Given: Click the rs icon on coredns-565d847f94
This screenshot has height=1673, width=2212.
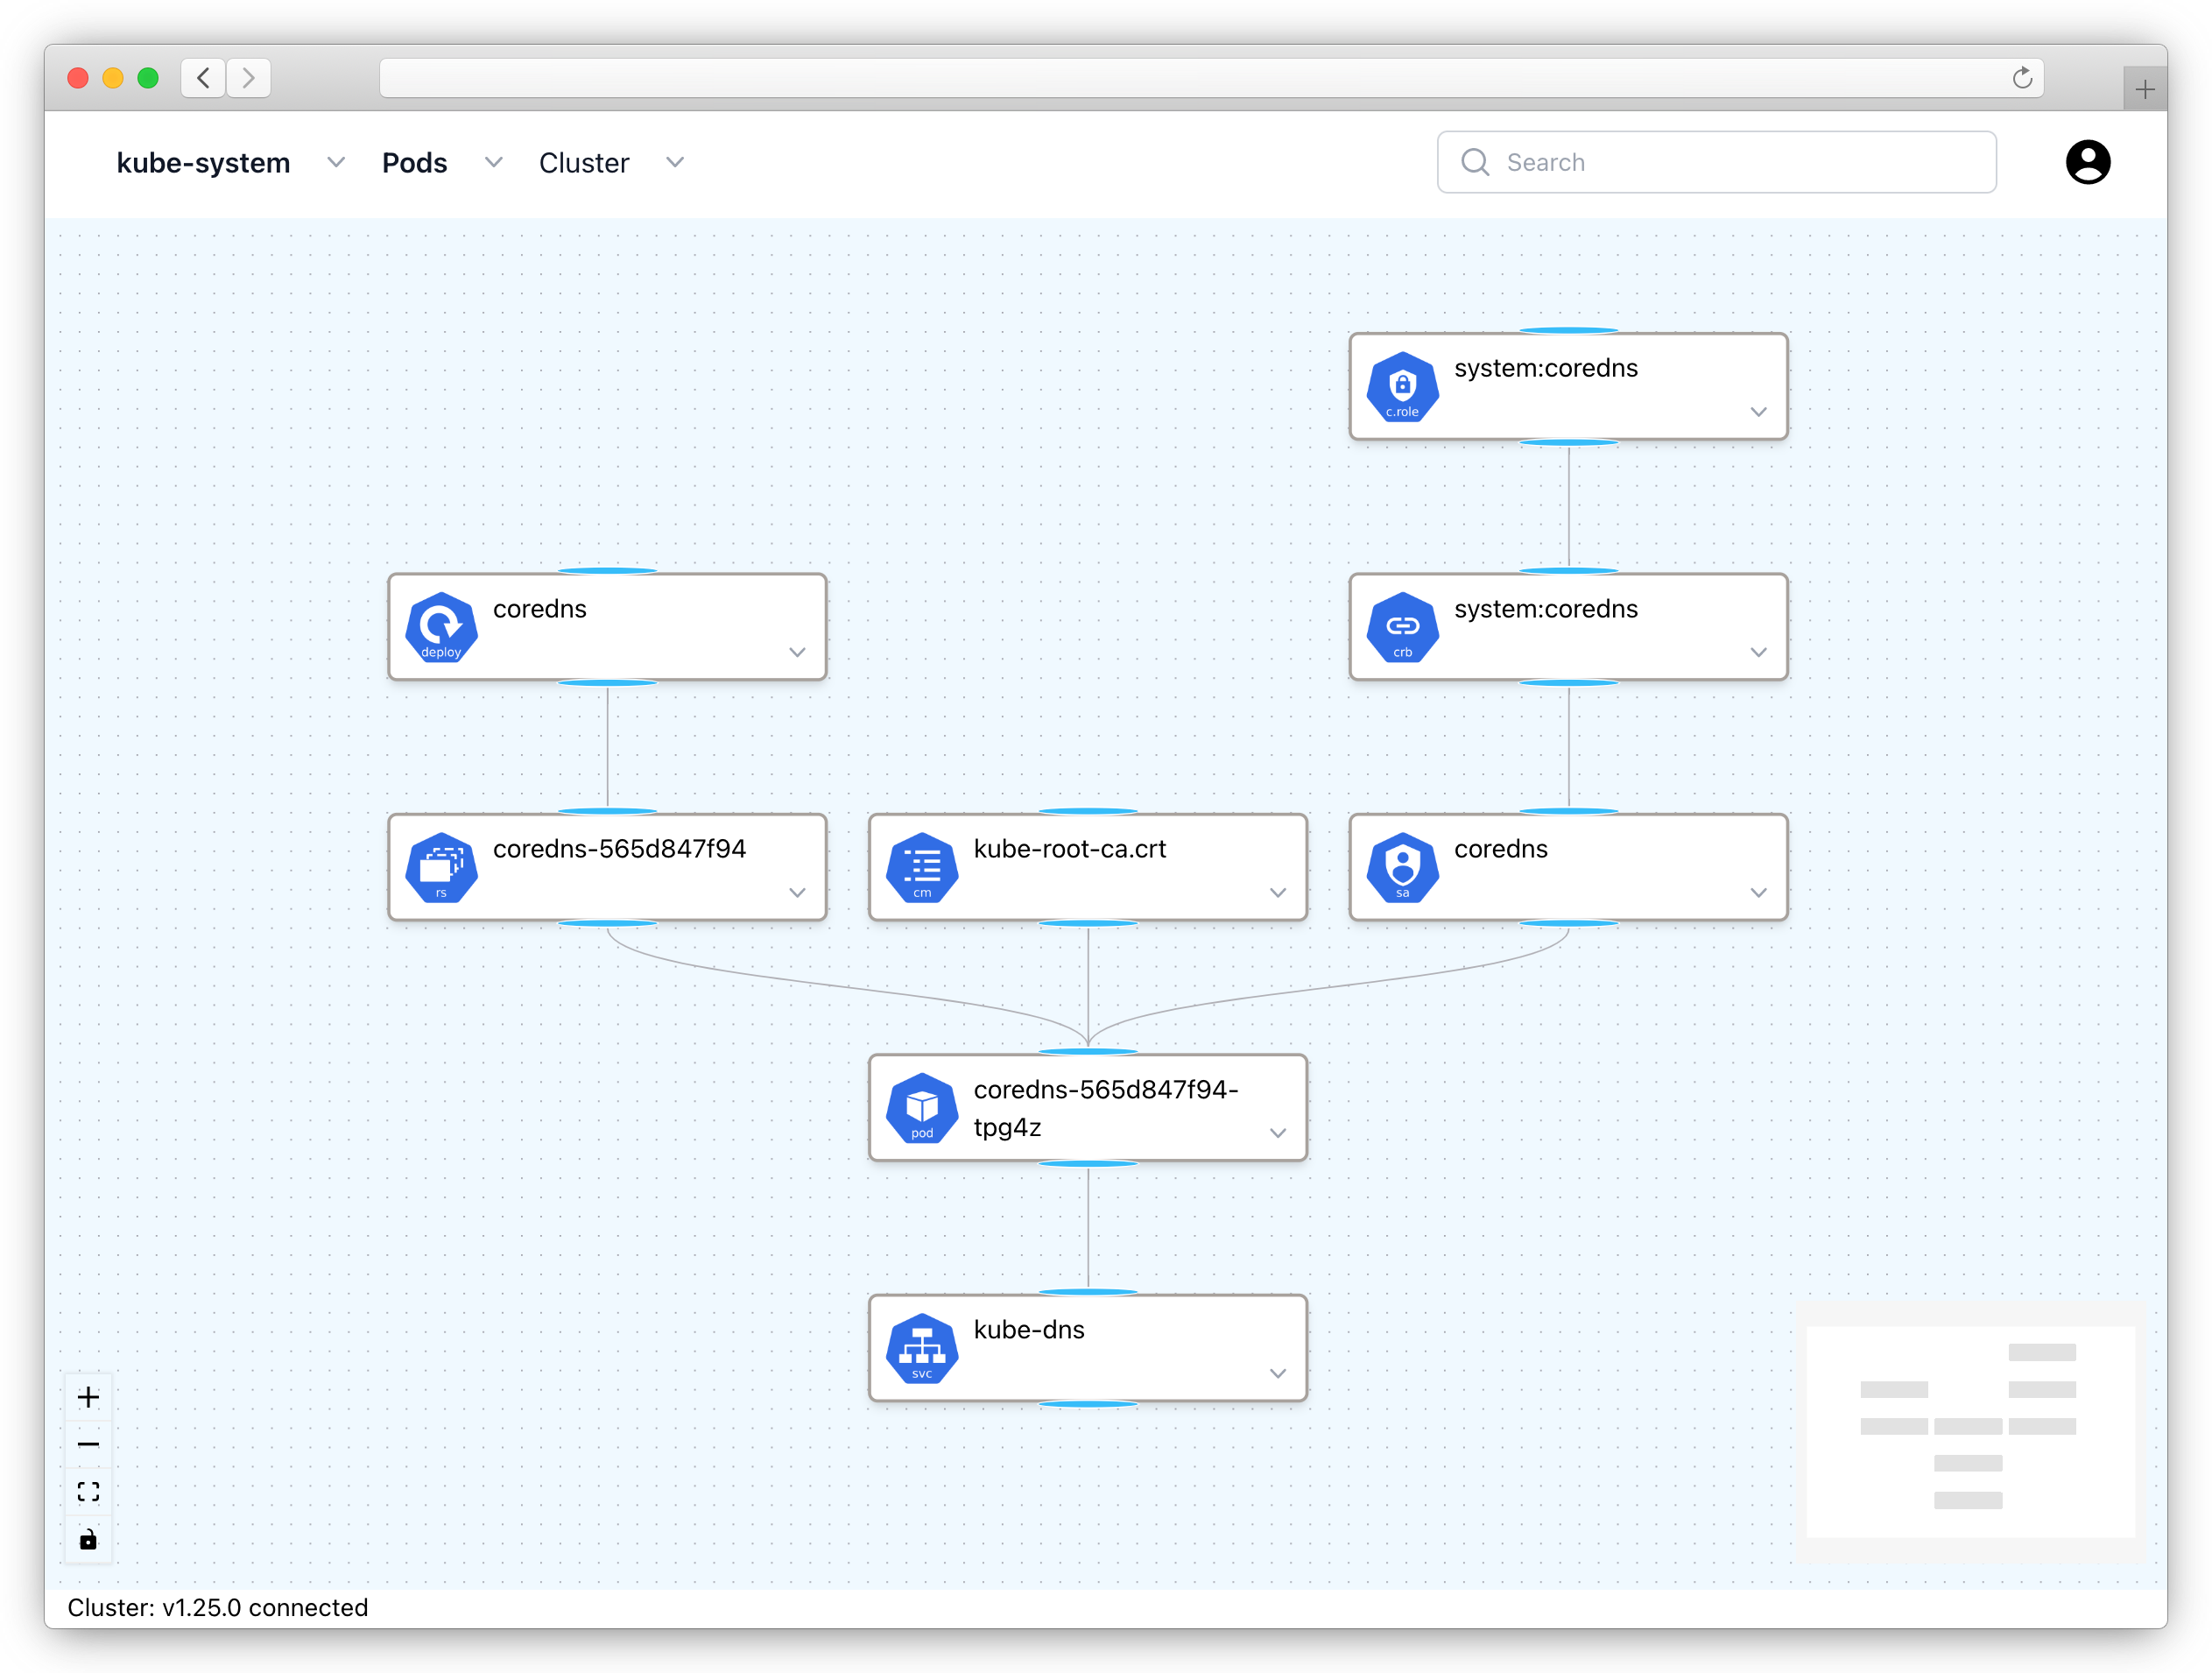Looking at the screenshot, I should [441, 867].
